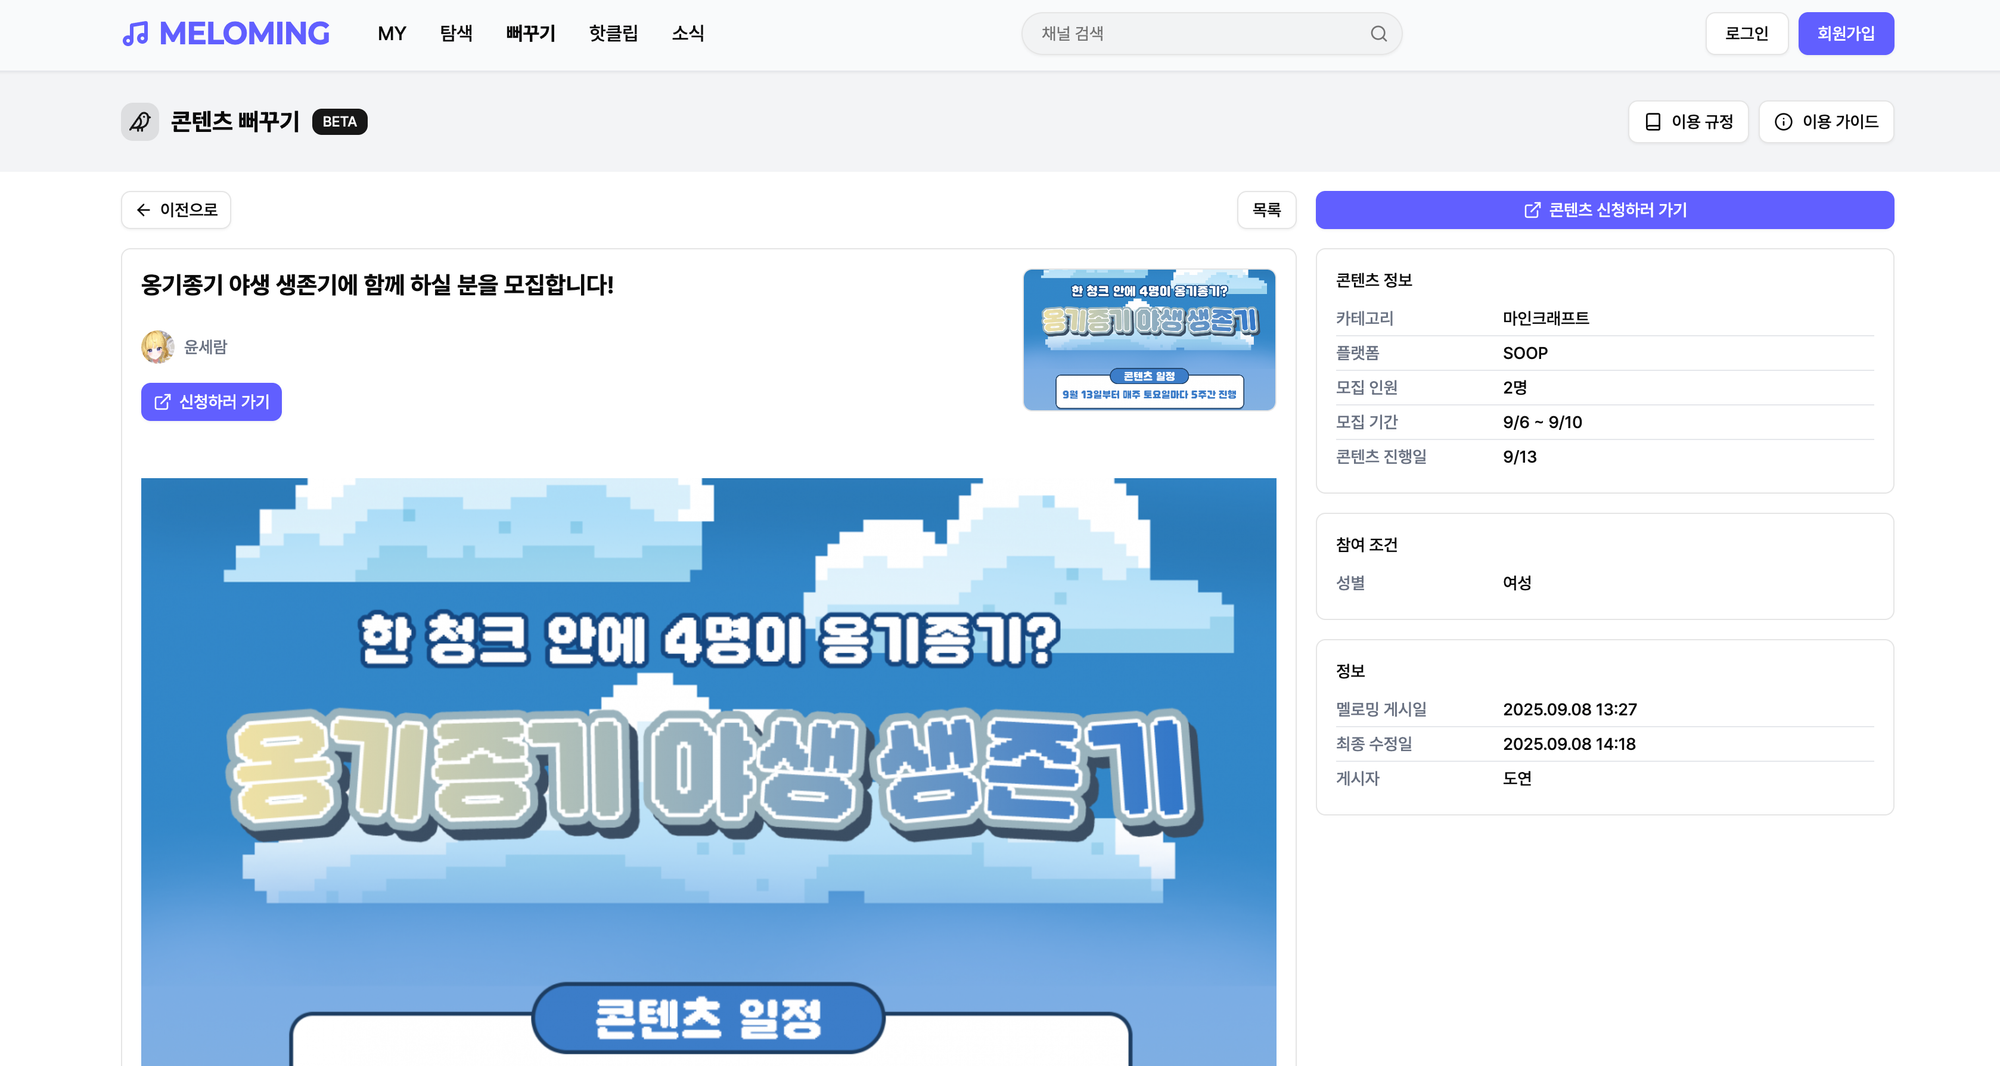Click the MELOMING music note logo icon
Viewport: 2000px width, 1066px height.
tap(135, 34)
